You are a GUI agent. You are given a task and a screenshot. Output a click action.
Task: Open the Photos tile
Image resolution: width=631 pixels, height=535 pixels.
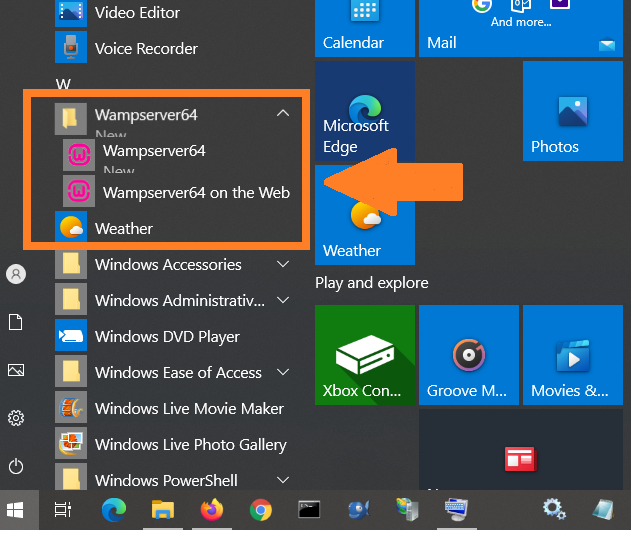(x=570, y=111)
